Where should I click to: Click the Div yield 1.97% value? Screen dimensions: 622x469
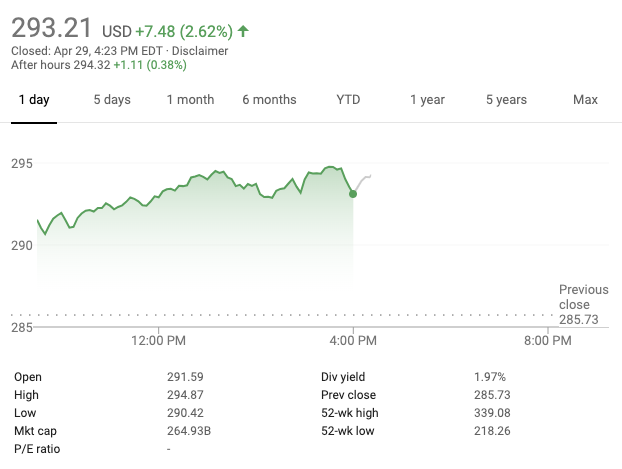tap(490, 377)
